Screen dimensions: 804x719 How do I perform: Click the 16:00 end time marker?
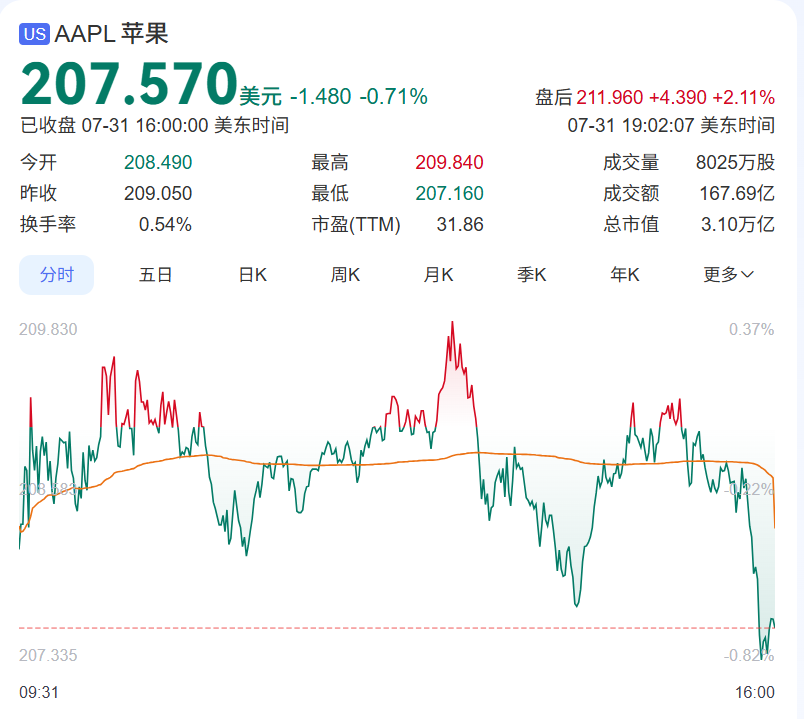(755, 692)
